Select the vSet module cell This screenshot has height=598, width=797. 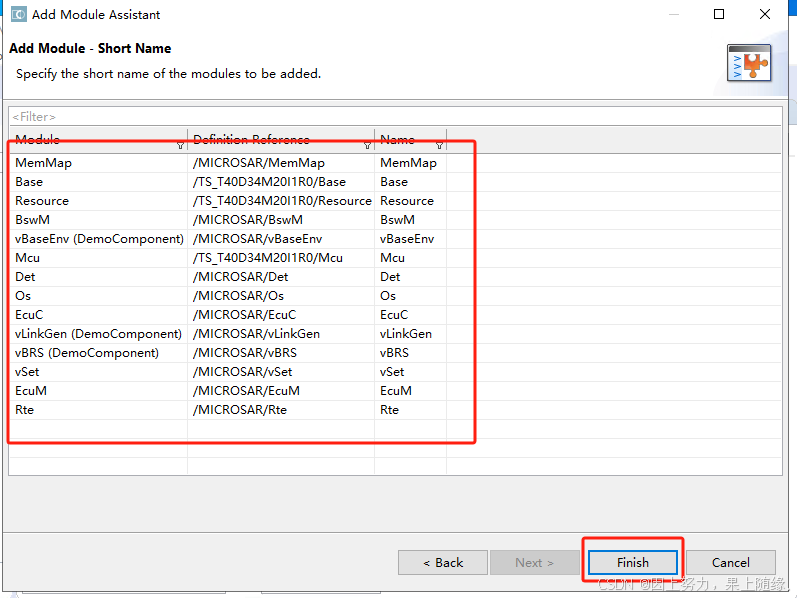[98, 372]
